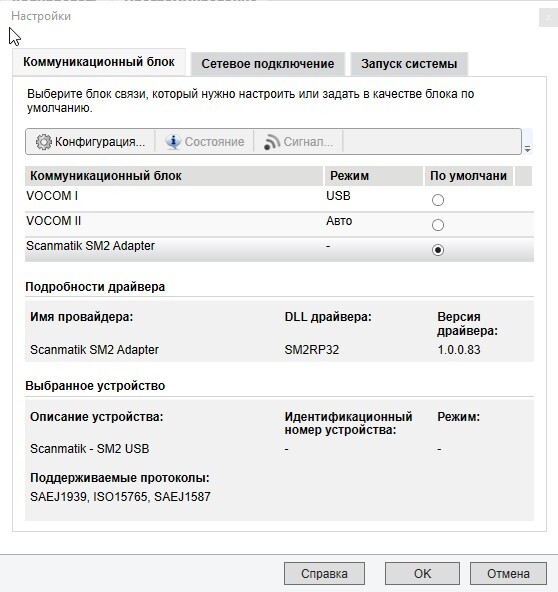Switch to Сетевое подключение tab
The height and width of the screenshot is (592, 558).
point(268,64)
